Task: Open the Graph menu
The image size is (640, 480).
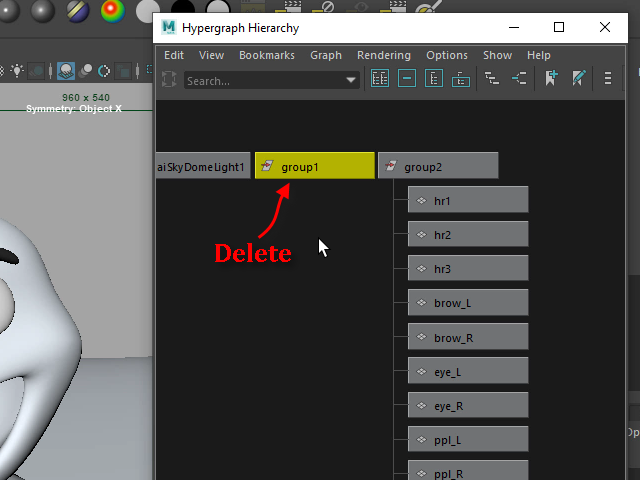Action: point(326,55)
